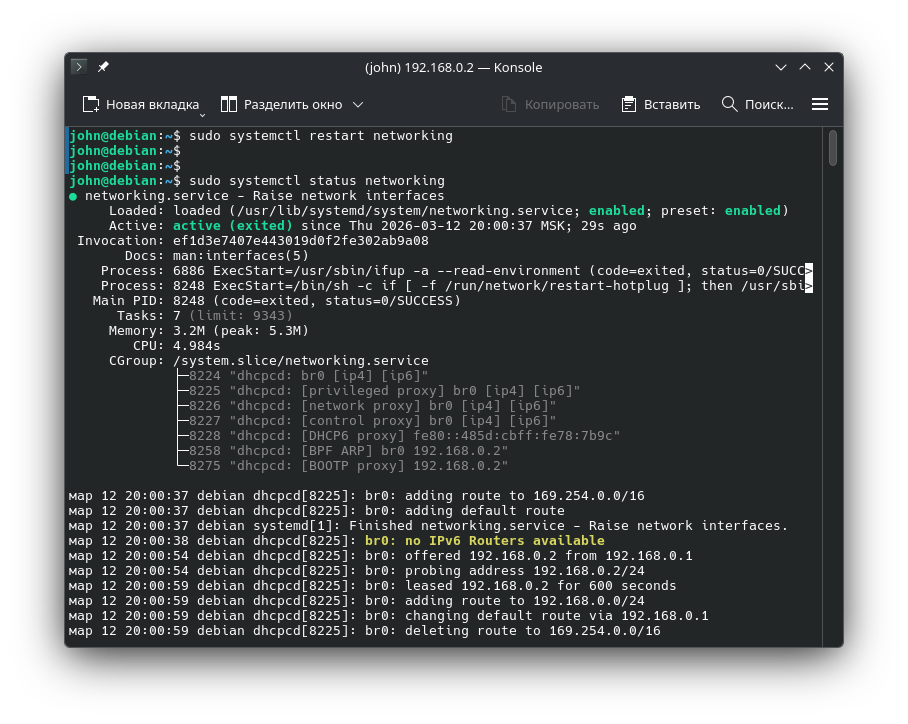
Task: Click the 'sudo systemctl restart networking' command
Action: click(x=321, y=136)
